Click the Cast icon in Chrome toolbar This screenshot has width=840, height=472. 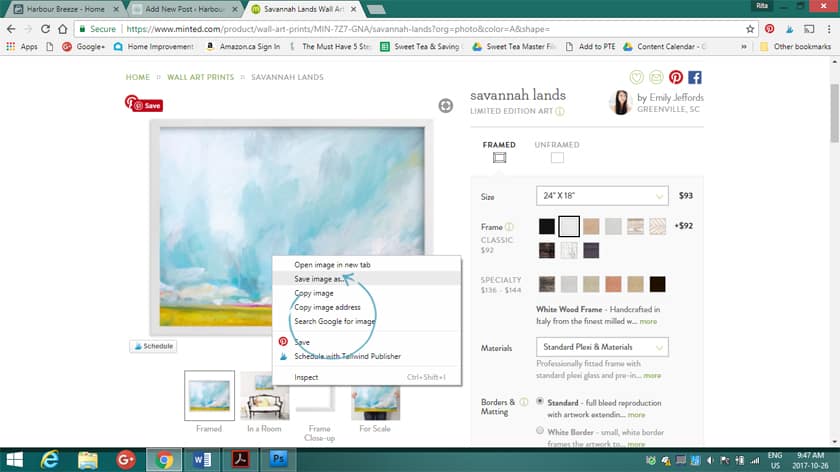click(x=809, y=29)
